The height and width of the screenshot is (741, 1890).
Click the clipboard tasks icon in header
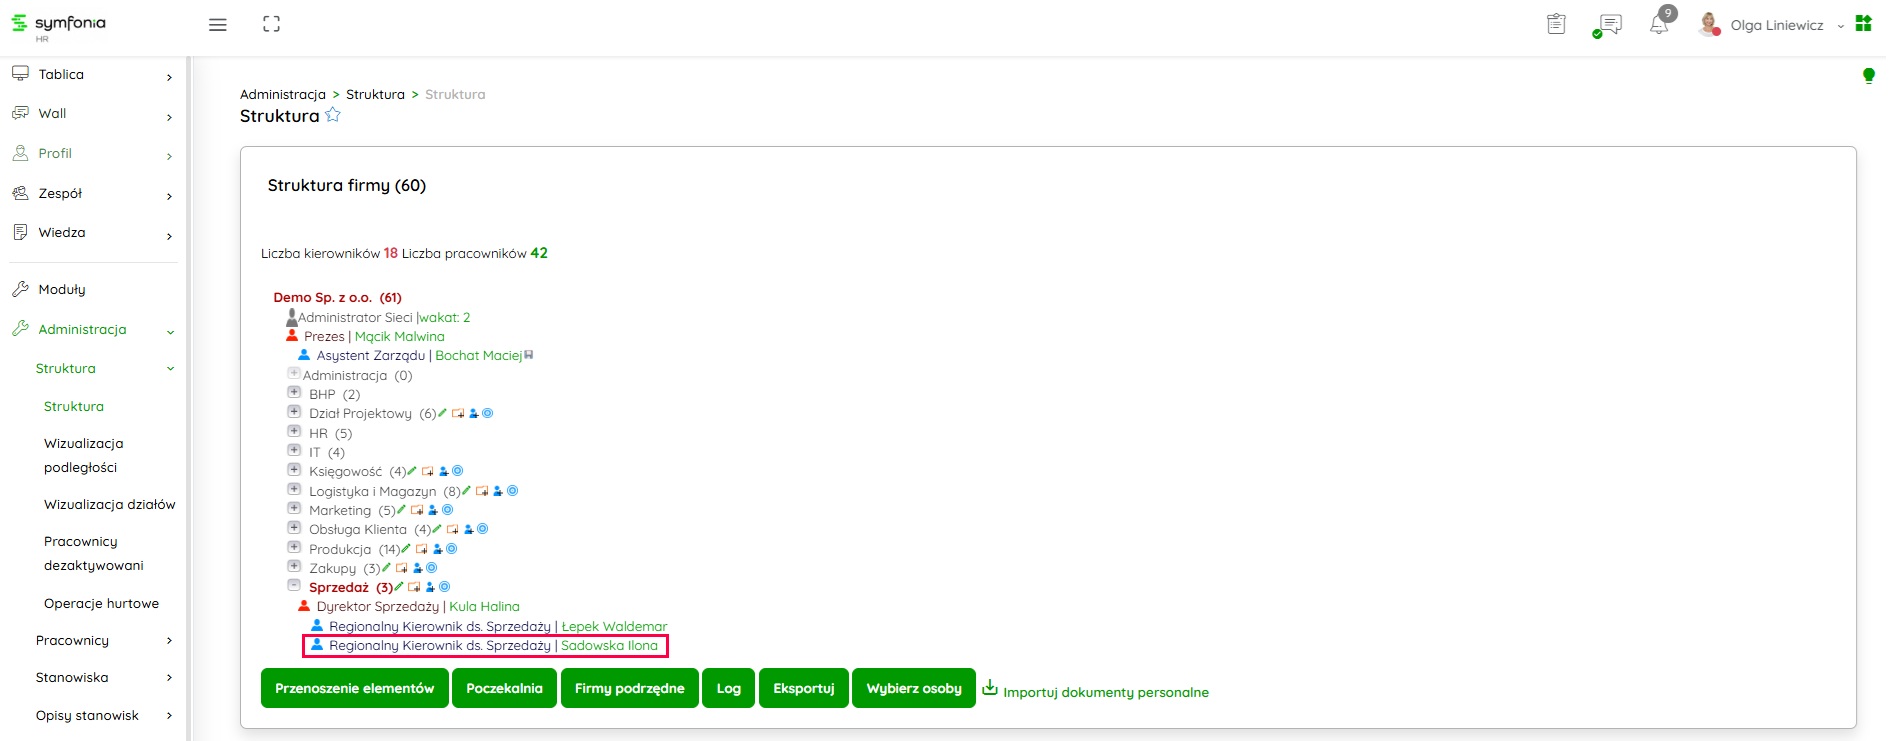[x=1556, y=24]
